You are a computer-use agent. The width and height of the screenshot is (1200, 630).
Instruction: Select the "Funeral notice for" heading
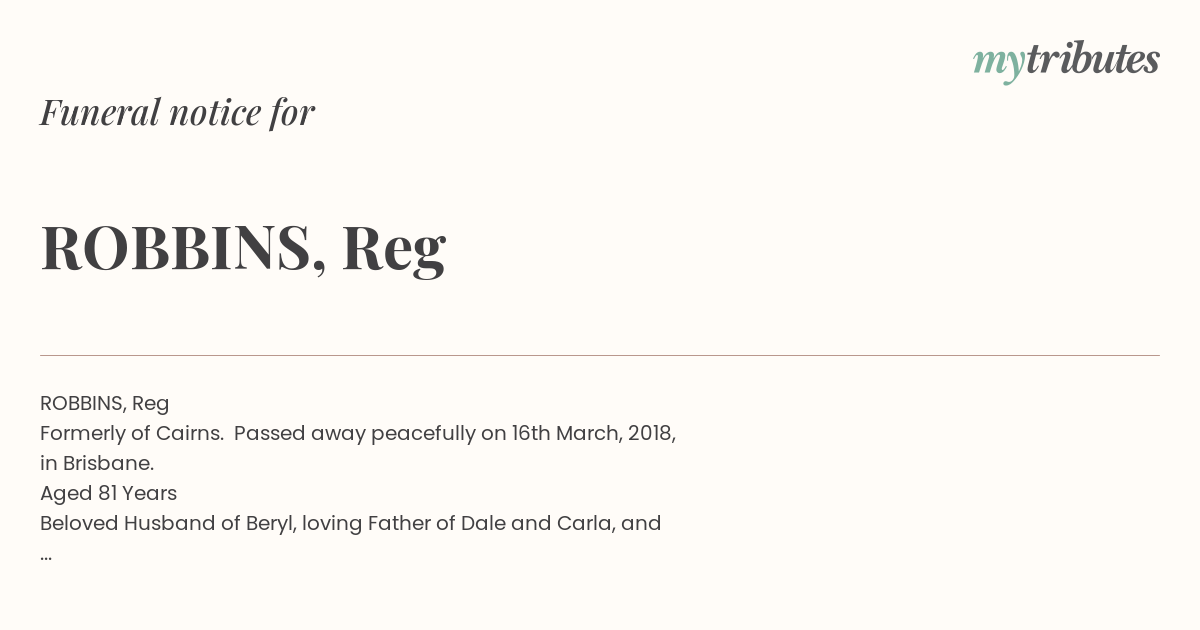click(177, 112)
